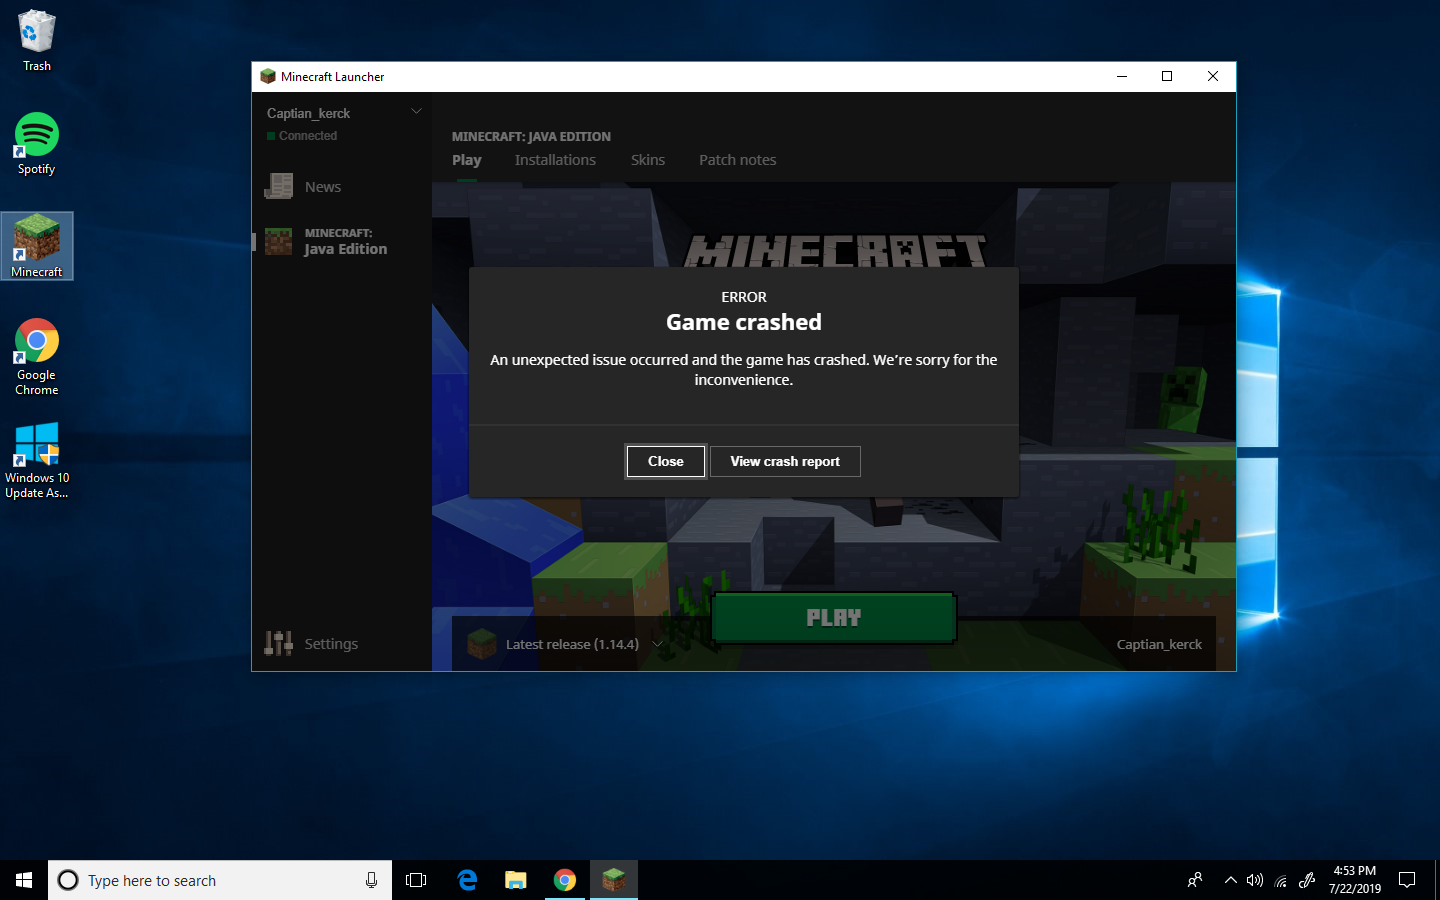Switch to the Installations tab
1440x900 pixels.
555,160
